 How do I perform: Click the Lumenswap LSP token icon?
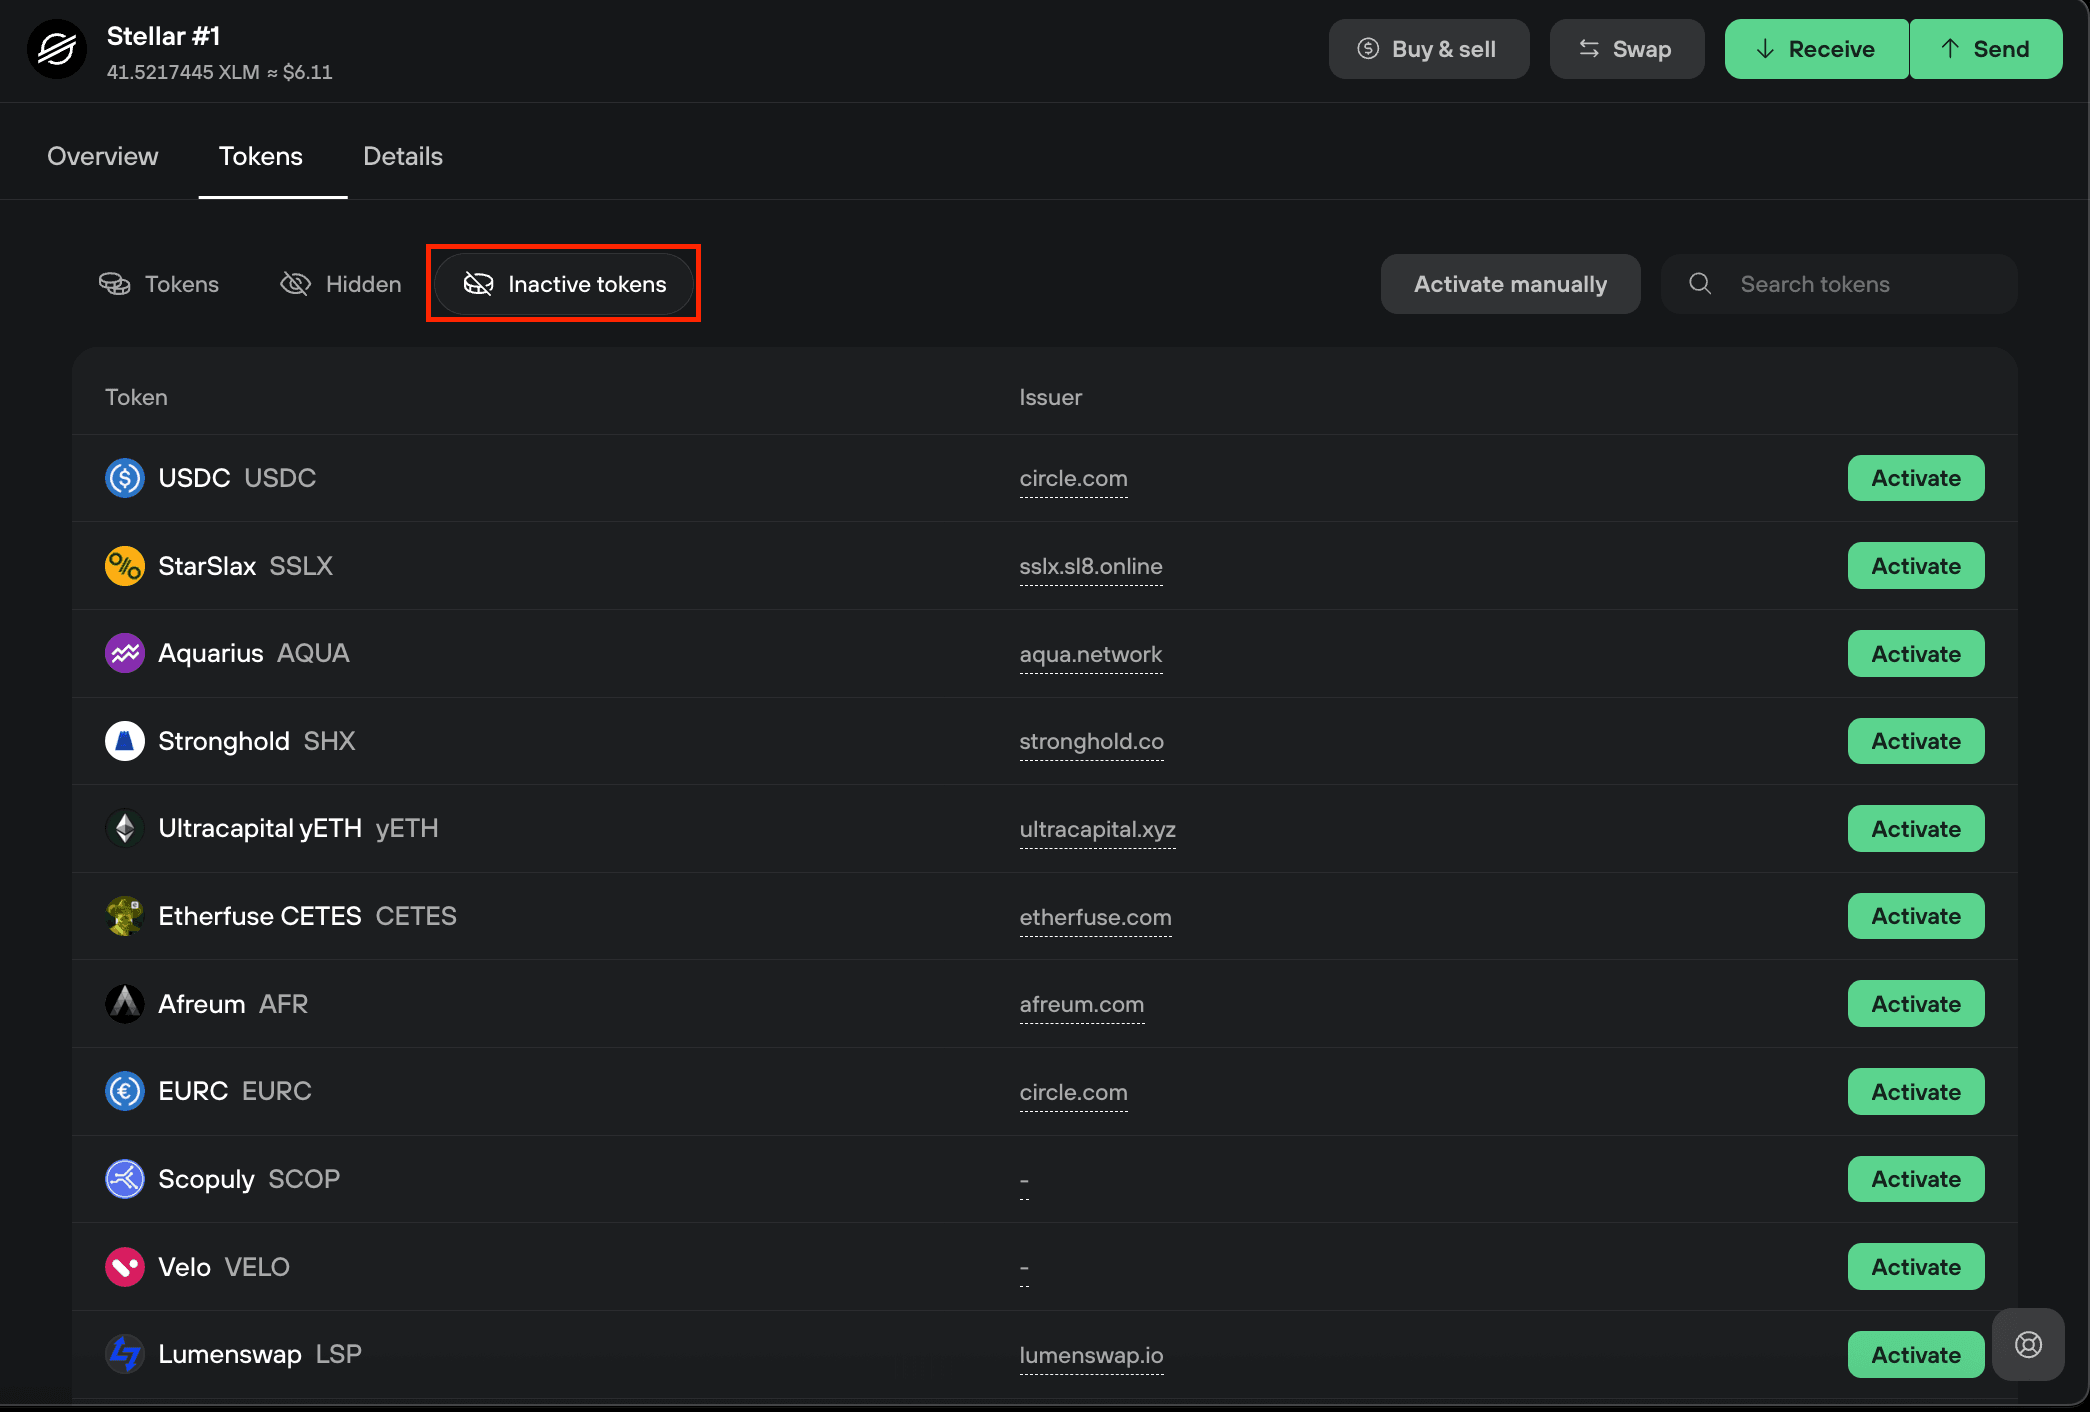point(125,1354)
